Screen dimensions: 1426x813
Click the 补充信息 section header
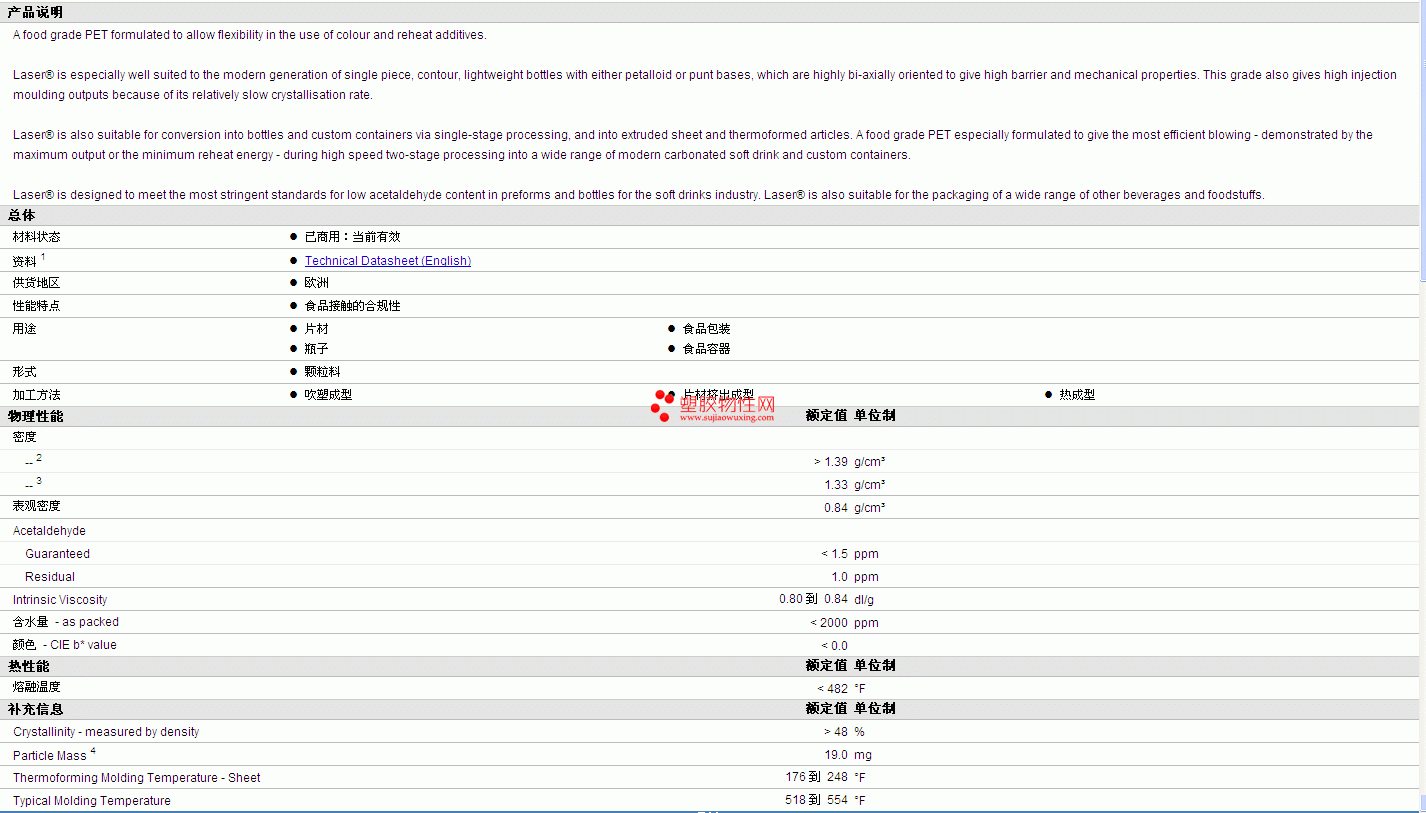[35, 708]
